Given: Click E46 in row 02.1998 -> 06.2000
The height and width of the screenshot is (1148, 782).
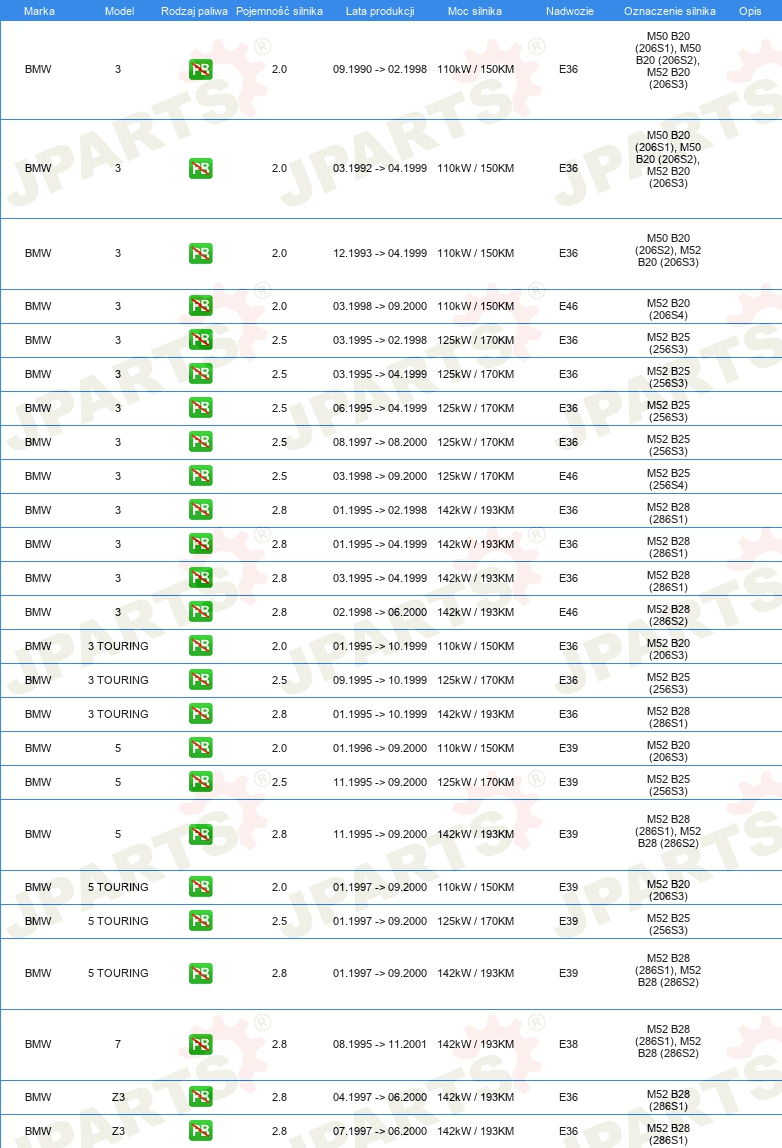Looking at the screenshot, I should (568, 612).
